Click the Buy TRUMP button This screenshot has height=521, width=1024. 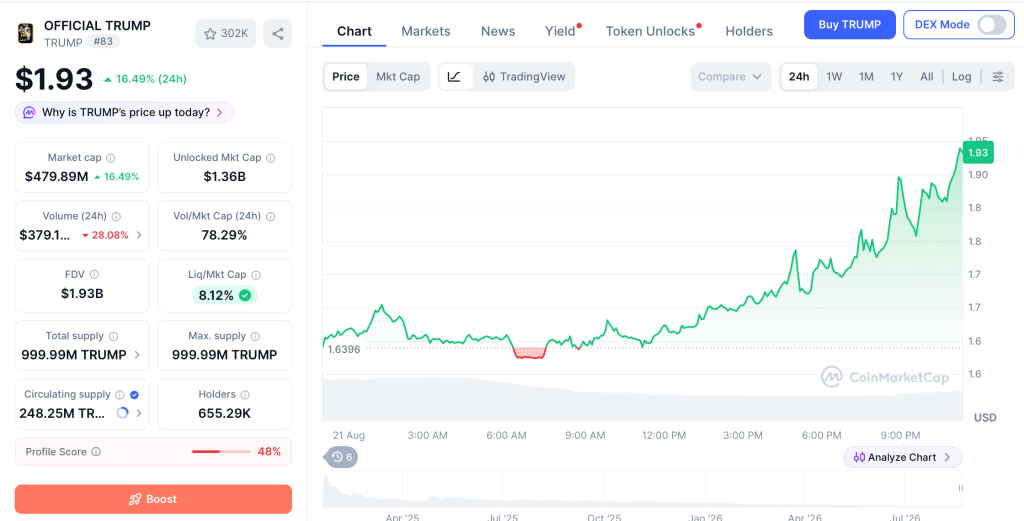click(849, 25)
